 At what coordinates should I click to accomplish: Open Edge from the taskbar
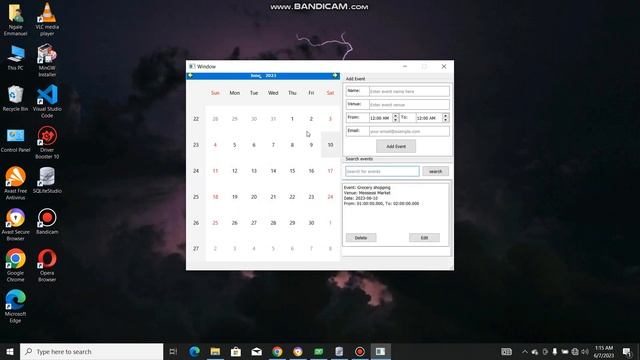195,351
